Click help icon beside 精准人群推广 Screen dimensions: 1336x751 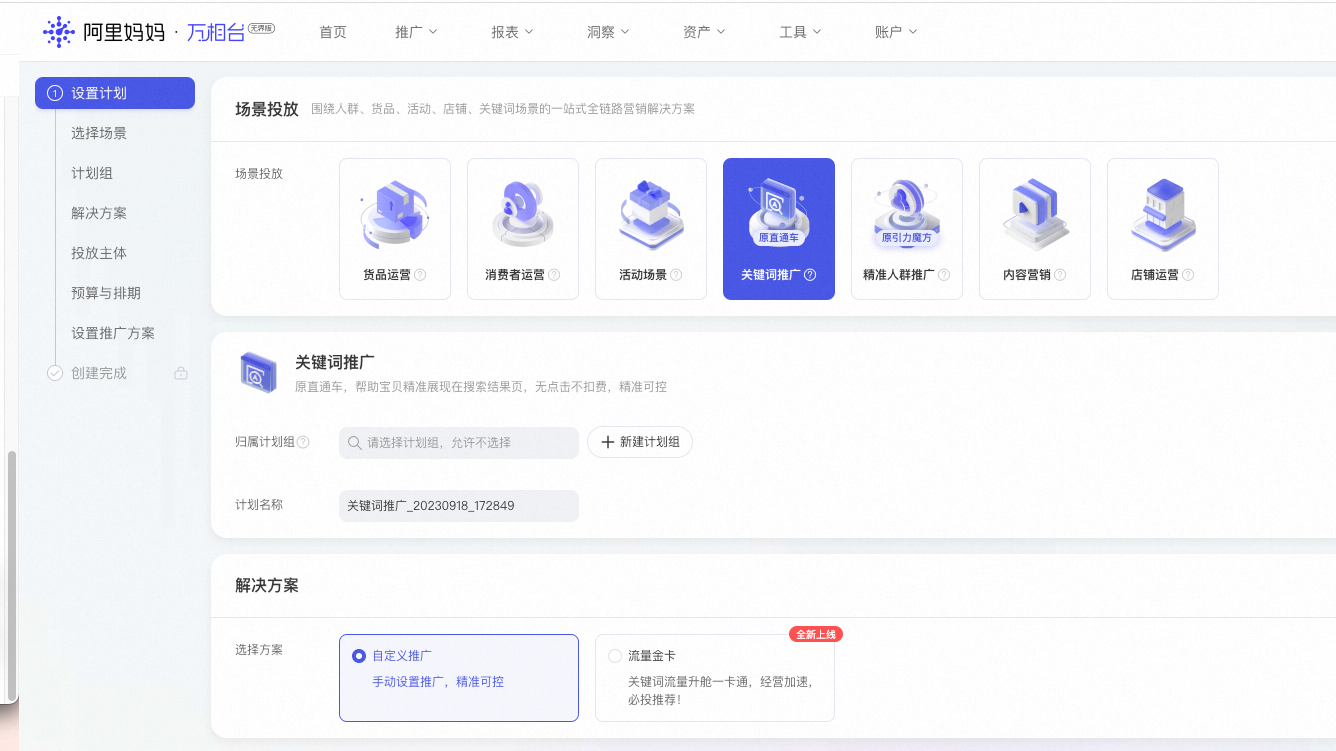(x=944, y=275)
